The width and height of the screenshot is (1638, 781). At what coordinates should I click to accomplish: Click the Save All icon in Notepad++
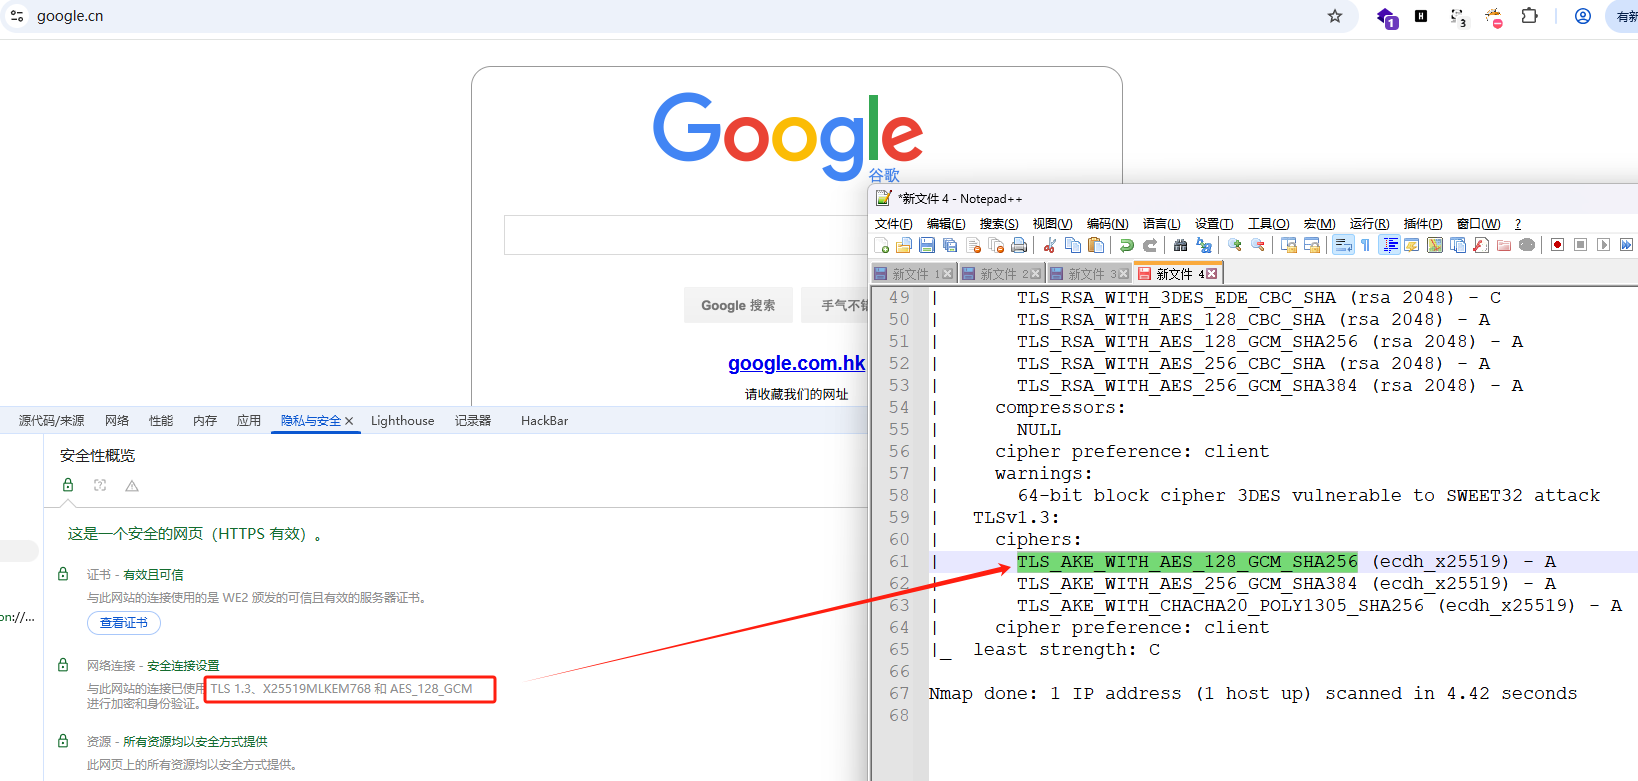click(949, 245)
